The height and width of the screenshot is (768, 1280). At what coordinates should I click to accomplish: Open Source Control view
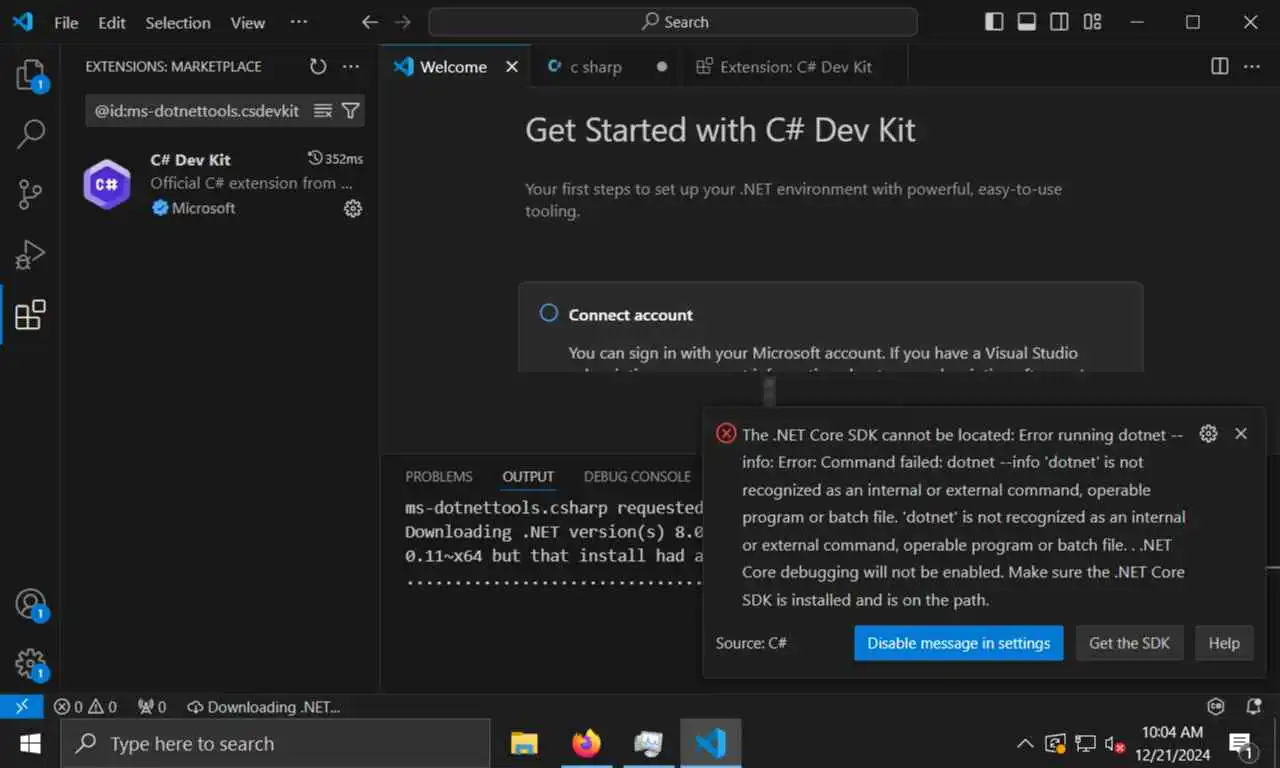[30, 194]
